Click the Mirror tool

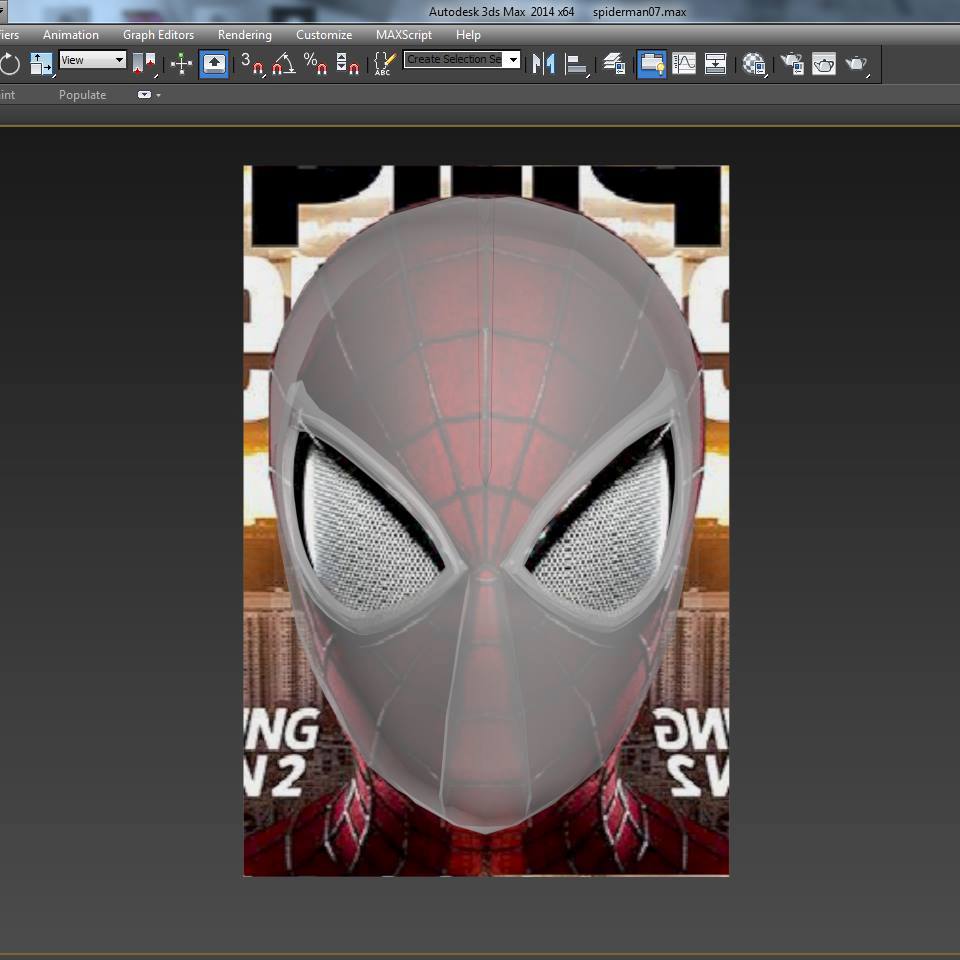(543, 64)
